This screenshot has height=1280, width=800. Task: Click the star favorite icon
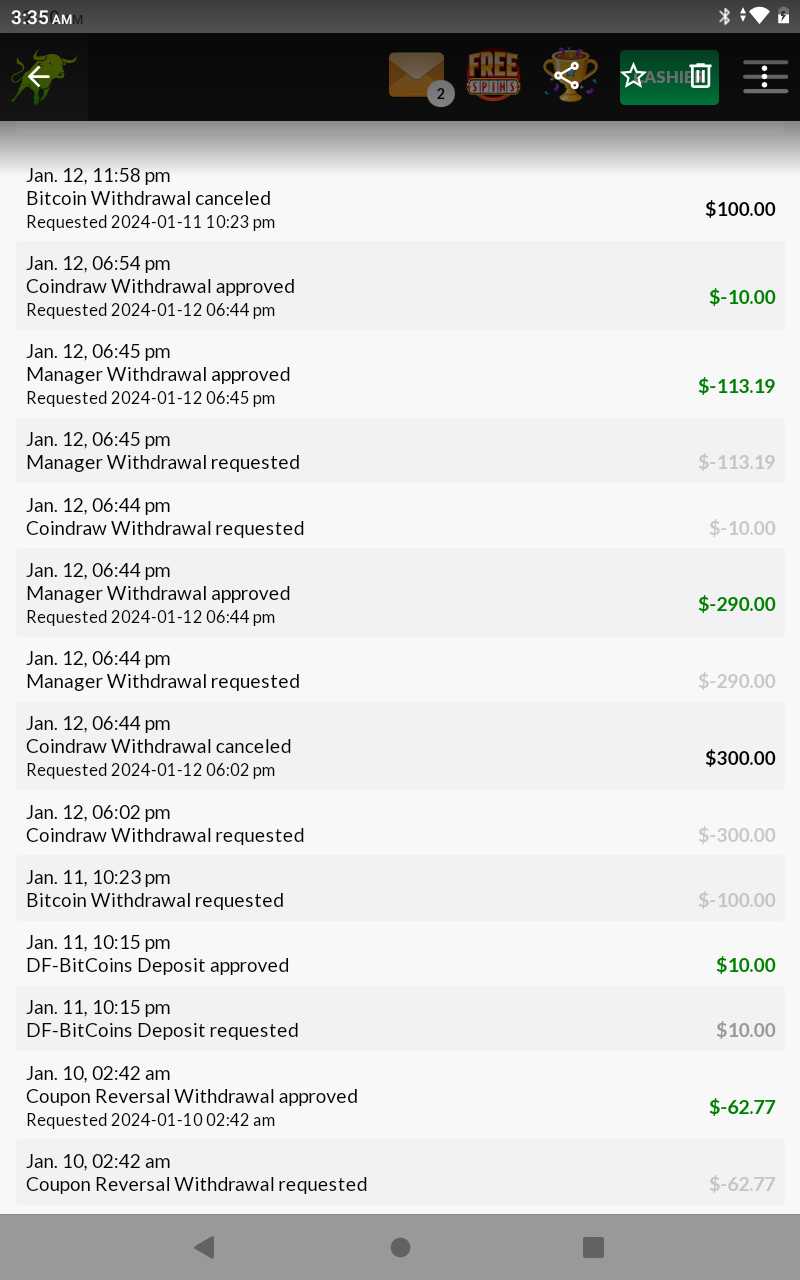(634, 76)
